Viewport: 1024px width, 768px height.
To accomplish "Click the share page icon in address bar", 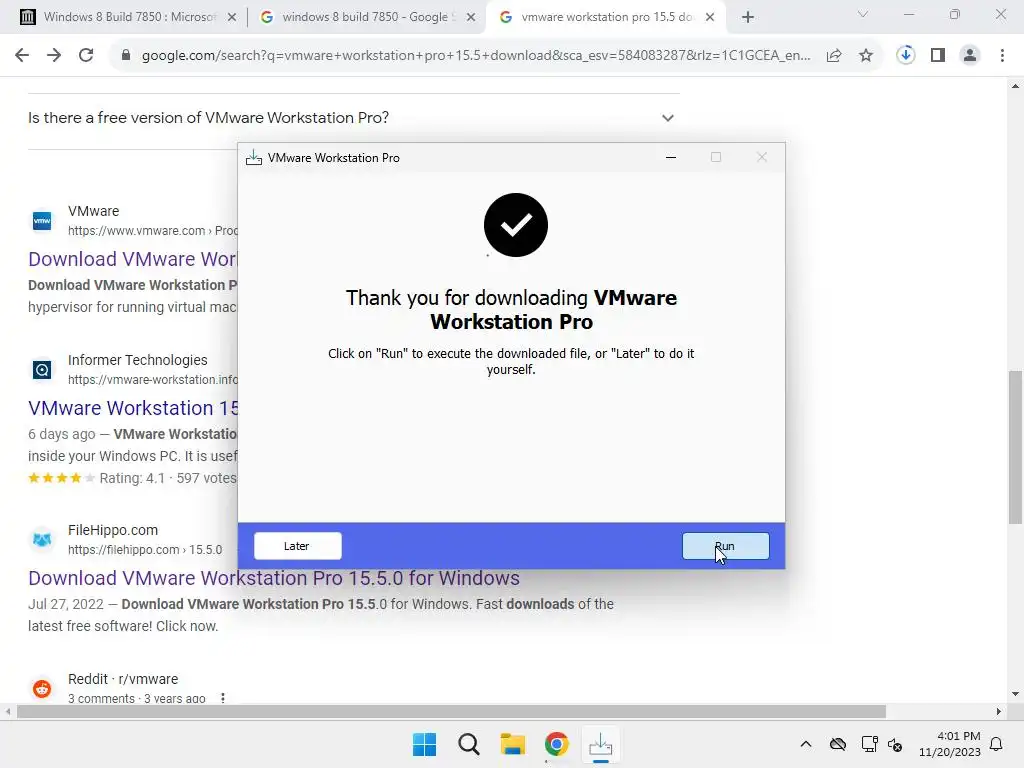I will [834, 56].
